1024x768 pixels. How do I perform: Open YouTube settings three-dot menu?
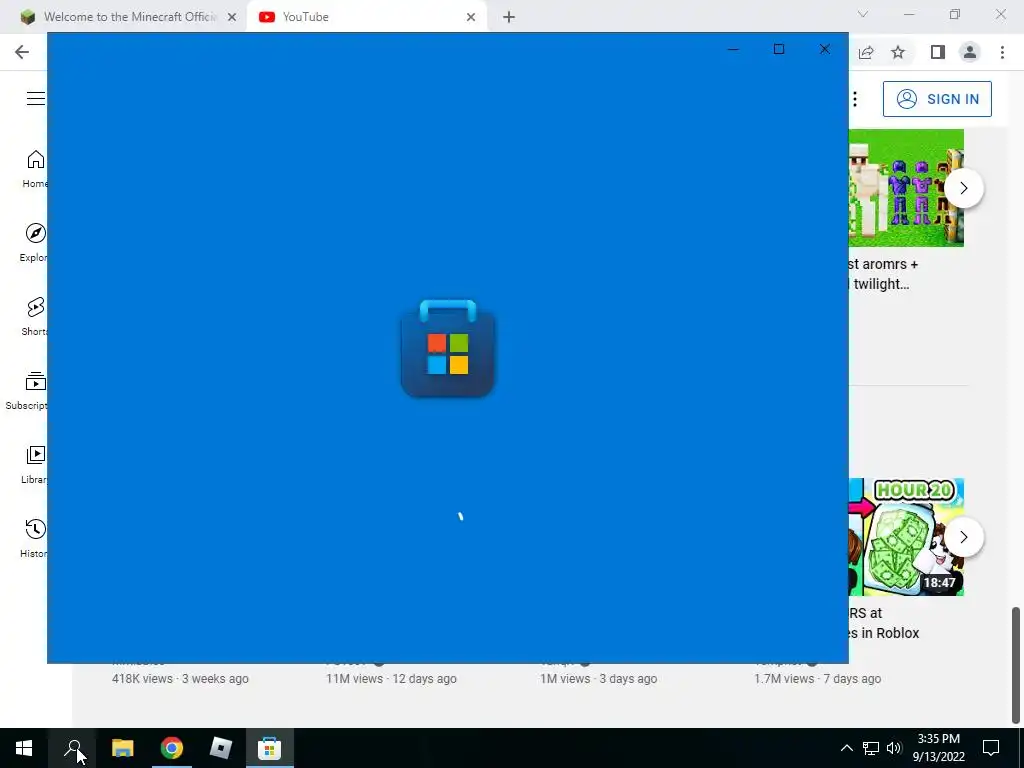click(855, 99)
